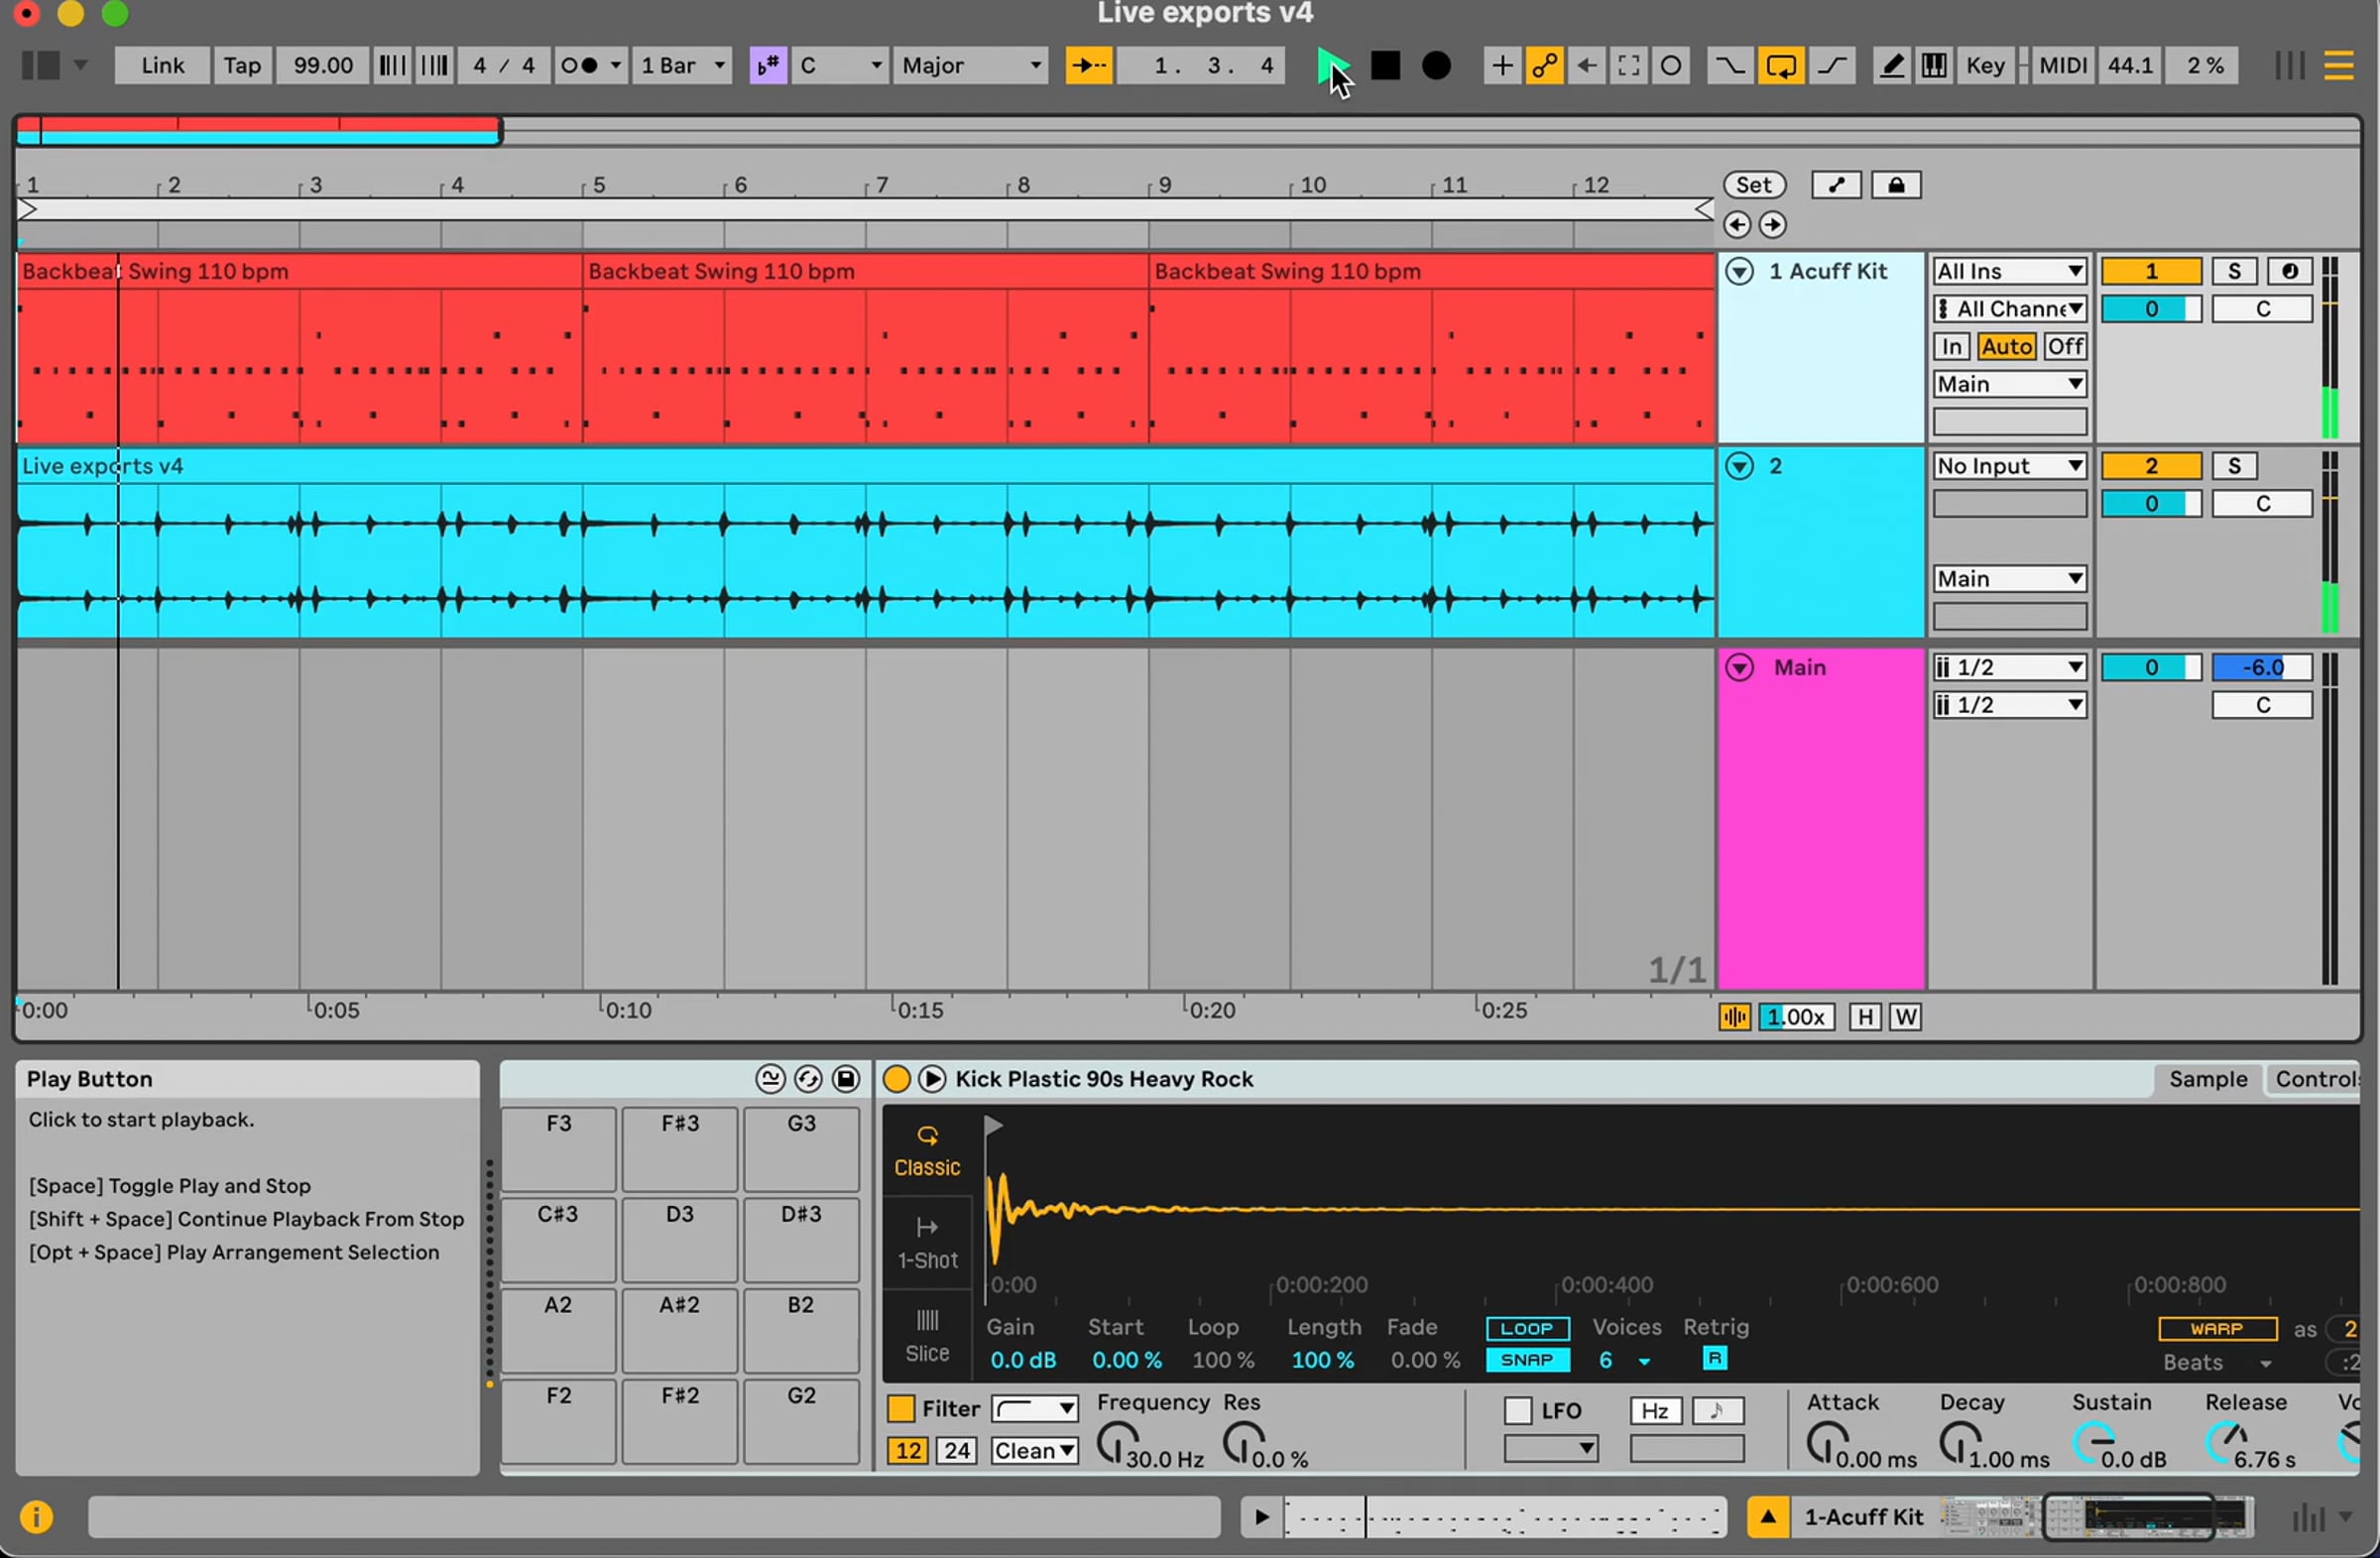Click the Play button in the transport bar
The image size is (2380, 1558).
(1332, 66)
